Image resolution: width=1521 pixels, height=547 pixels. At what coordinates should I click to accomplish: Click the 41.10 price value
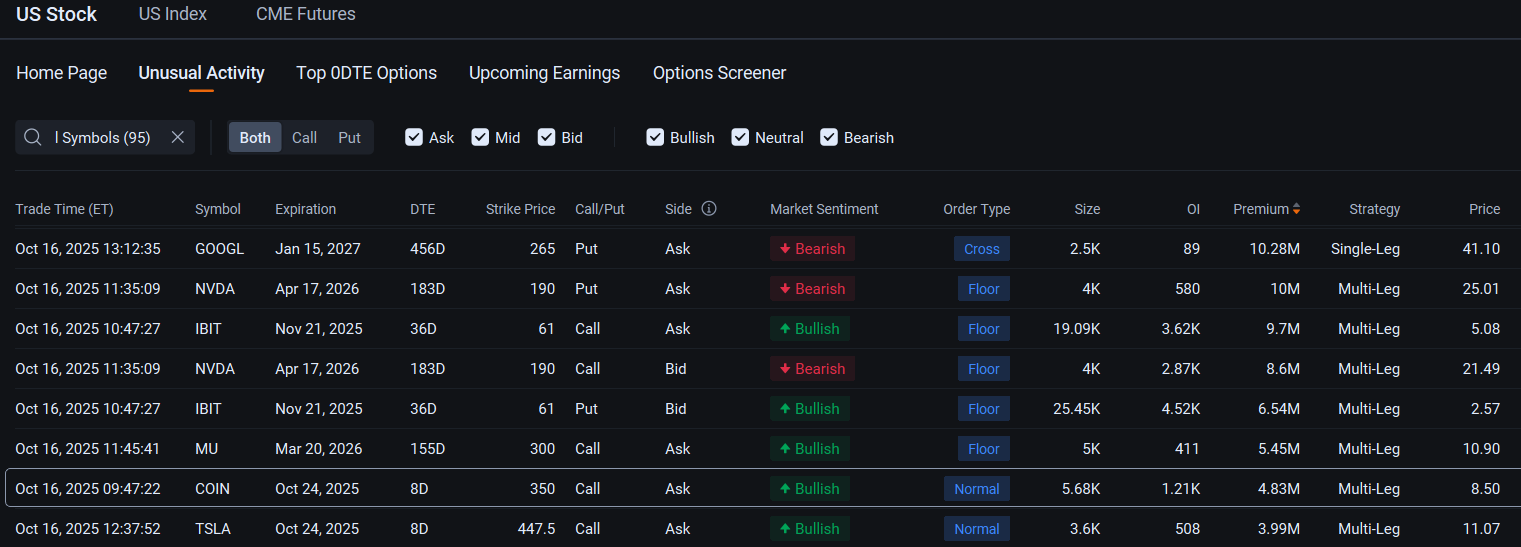1482,249
